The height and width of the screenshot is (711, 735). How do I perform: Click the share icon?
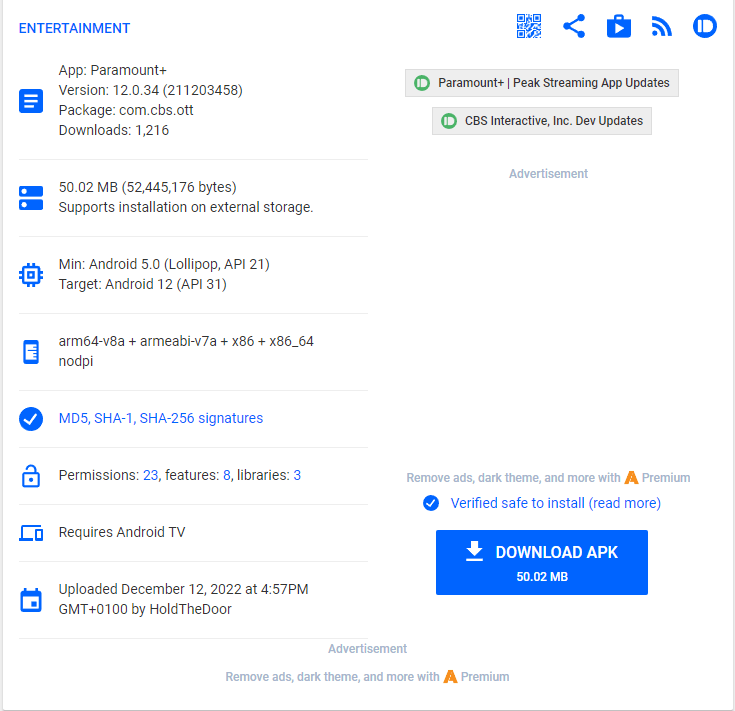(x=574, y=27)
